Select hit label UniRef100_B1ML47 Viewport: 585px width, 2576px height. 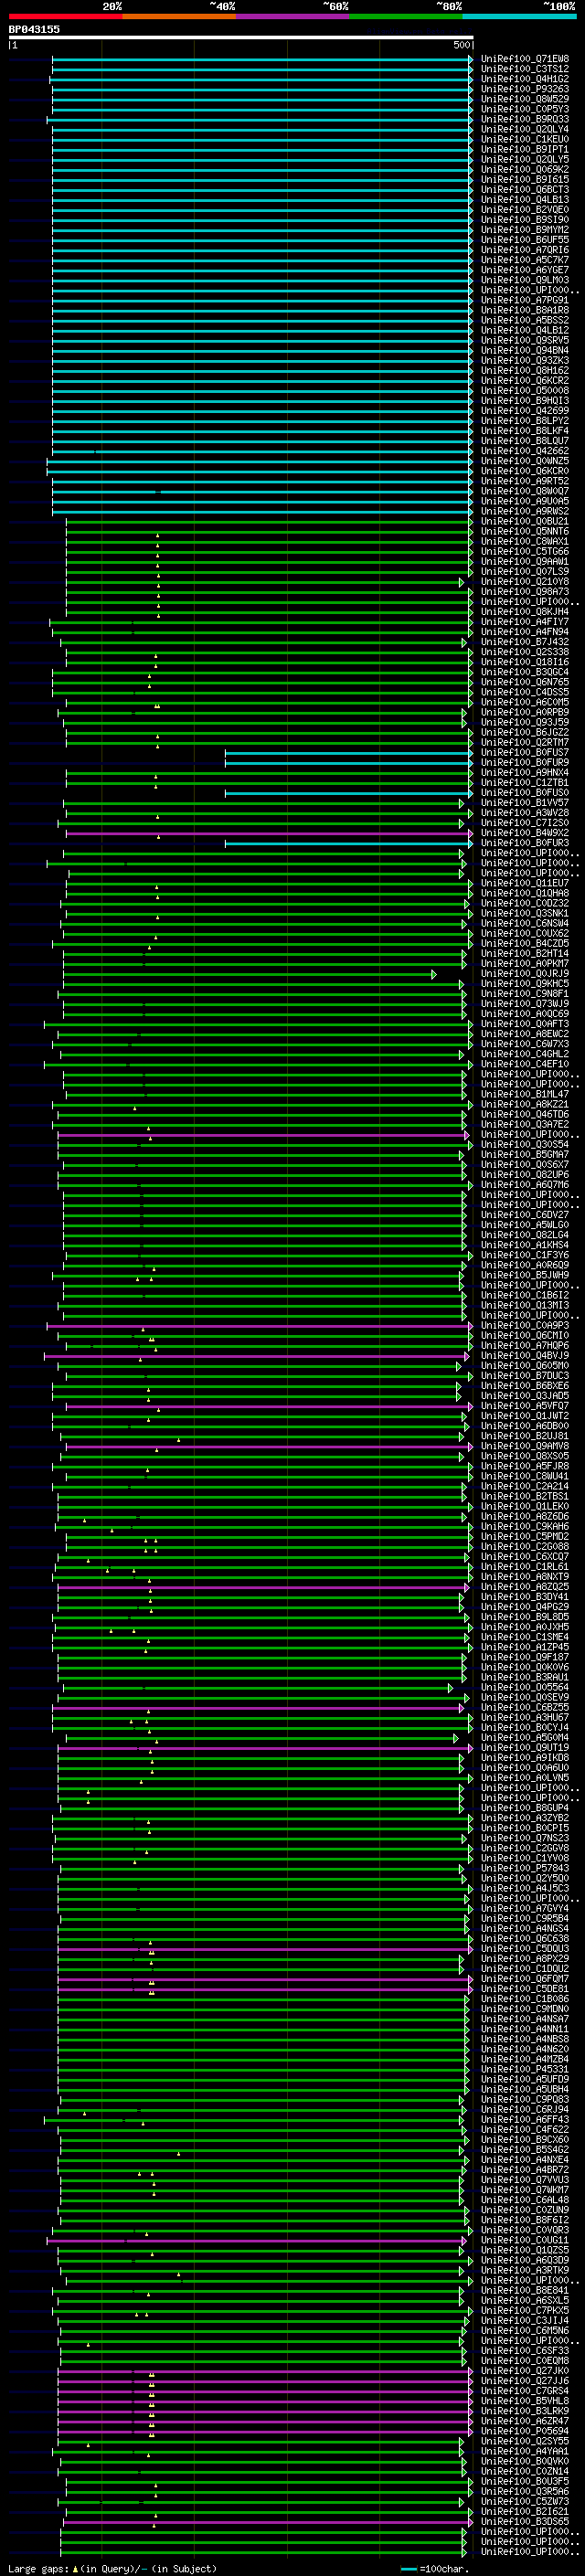[x=525, y=1094]
